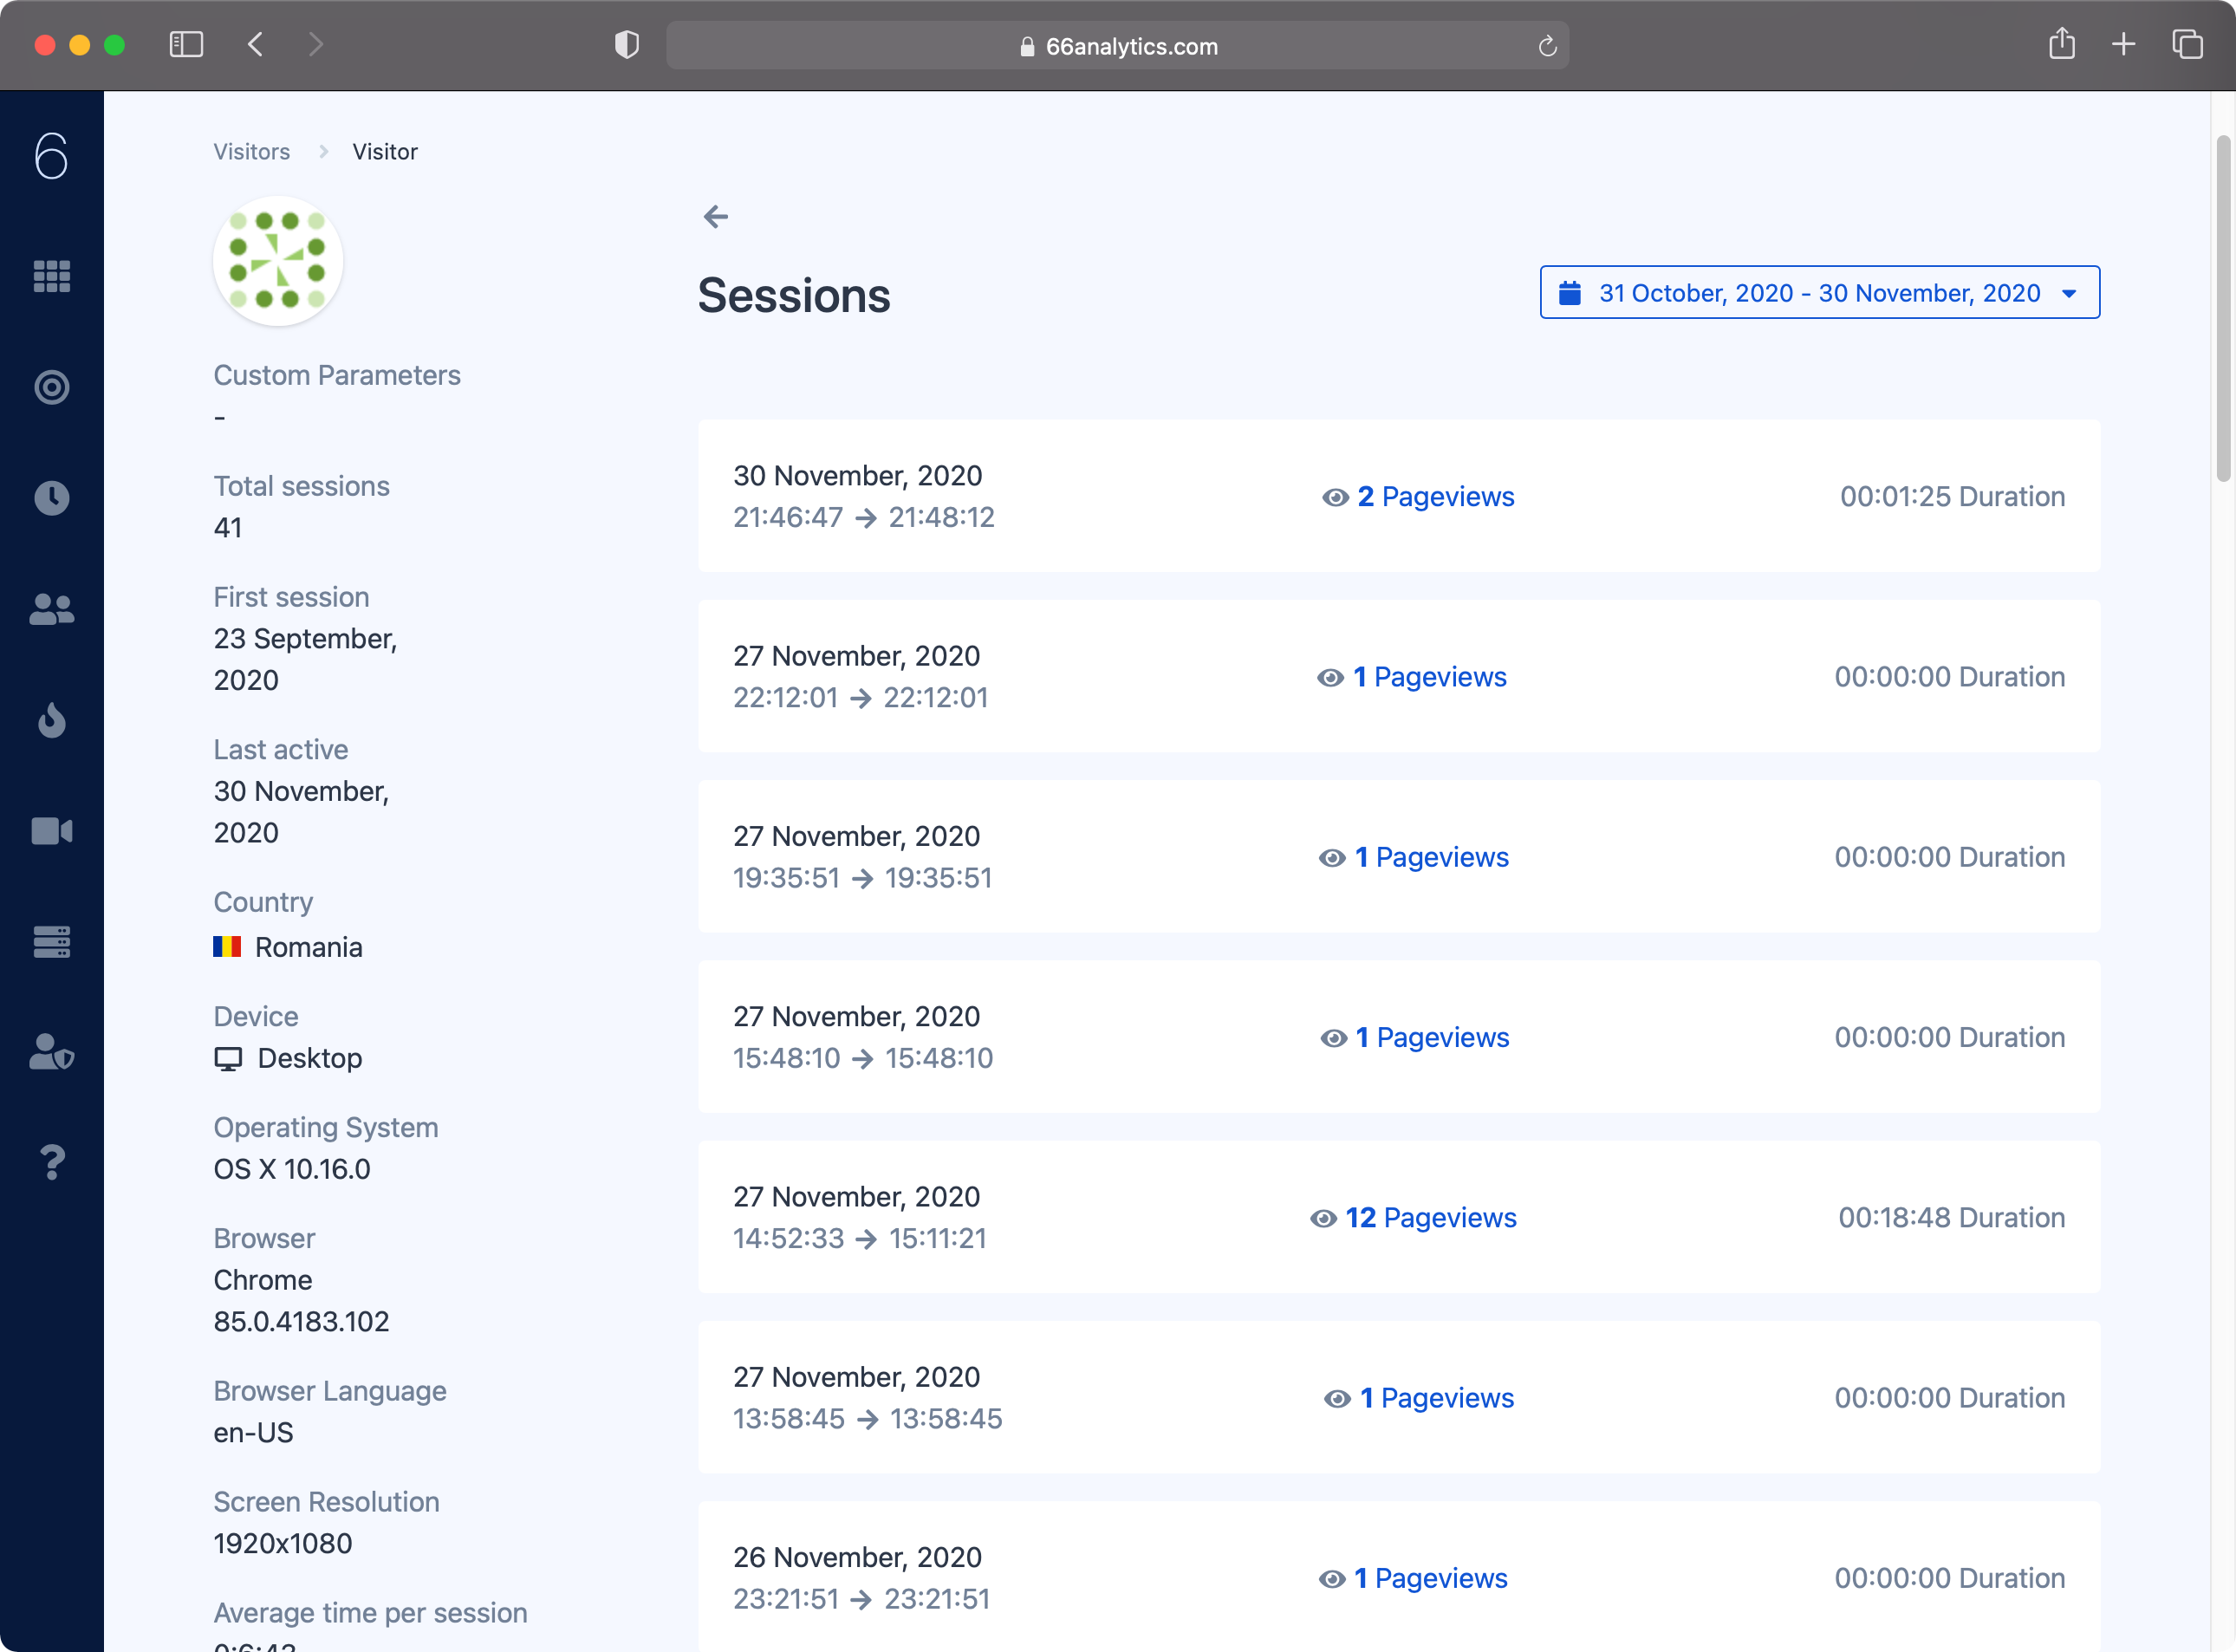This screenshot has height=1652, width=2236.
Task: Select the Goals target icon
Action: click(51, 387)
